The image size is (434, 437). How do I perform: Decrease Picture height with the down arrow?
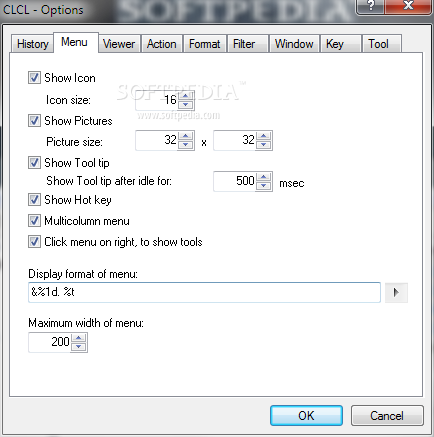(264, 145)
